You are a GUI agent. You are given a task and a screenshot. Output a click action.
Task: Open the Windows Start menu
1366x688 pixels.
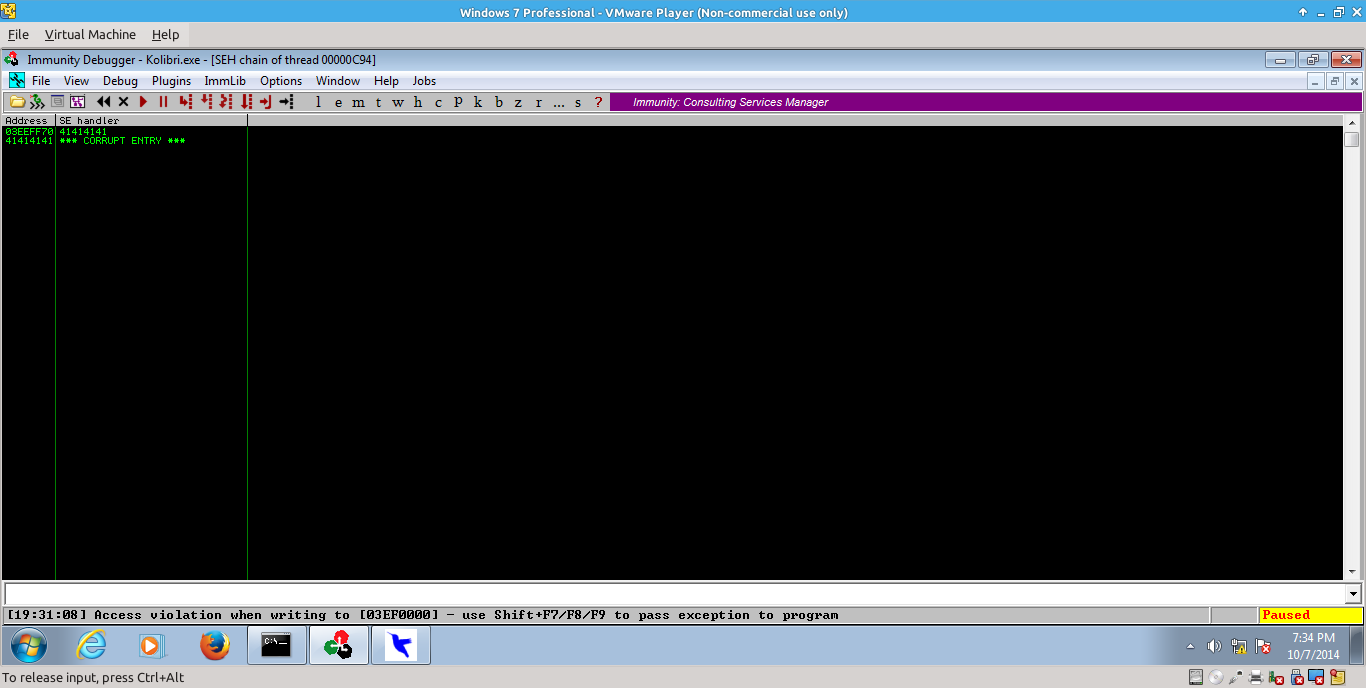28,646
